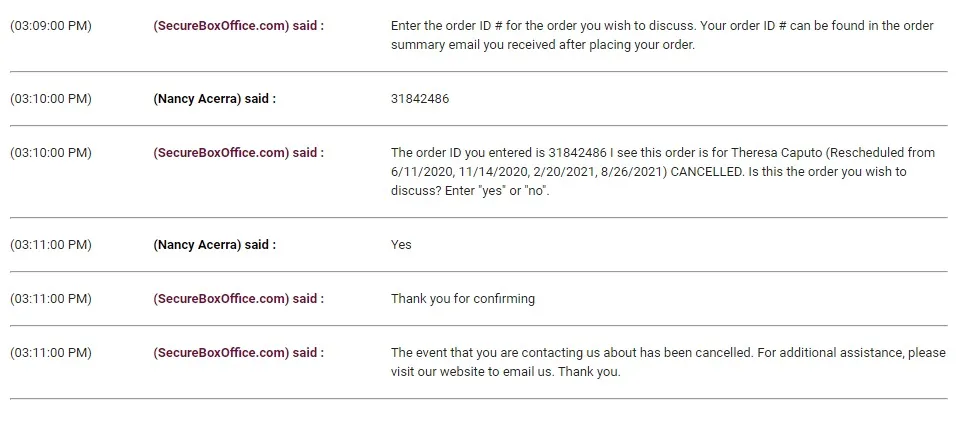This screenshot has height=441, width=968.
Task: Click the timestamp beside Nancy's Yes reply
Action: pyautogui.click(x=51, y=245)
